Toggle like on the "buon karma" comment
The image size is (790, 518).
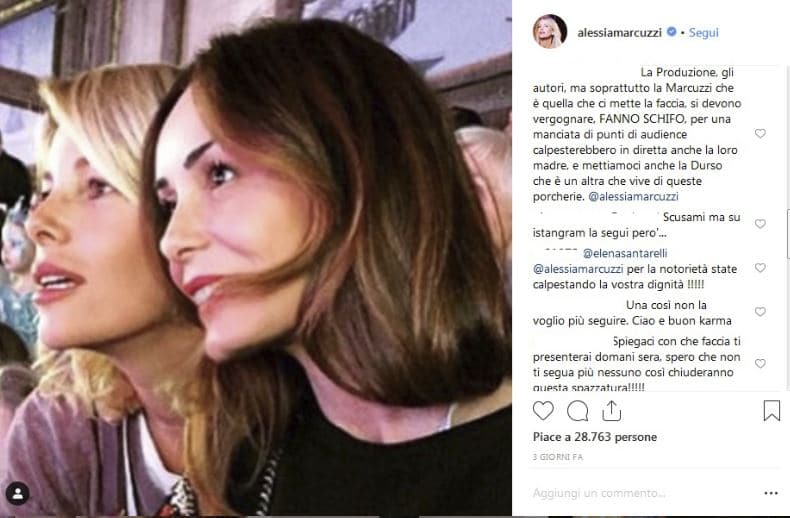760,313
